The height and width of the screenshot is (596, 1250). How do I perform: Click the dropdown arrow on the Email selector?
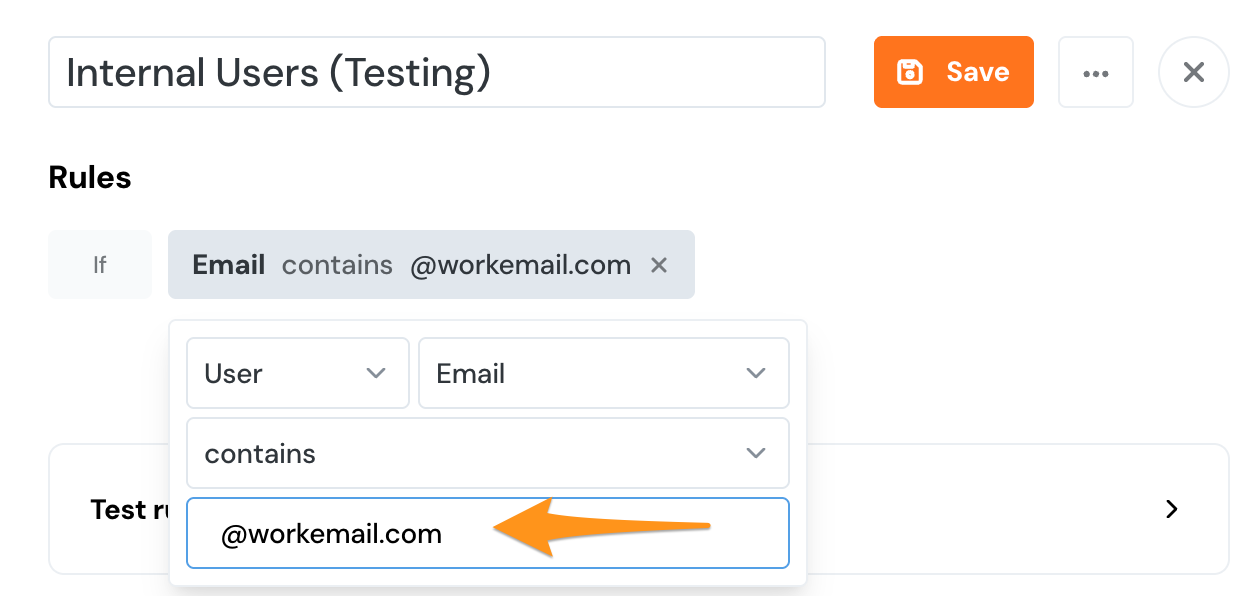[756, 373]
